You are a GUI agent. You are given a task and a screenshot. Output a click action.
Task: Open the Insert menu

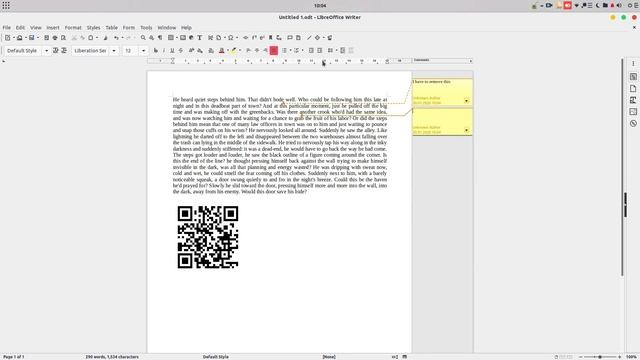tap(53, 28)
